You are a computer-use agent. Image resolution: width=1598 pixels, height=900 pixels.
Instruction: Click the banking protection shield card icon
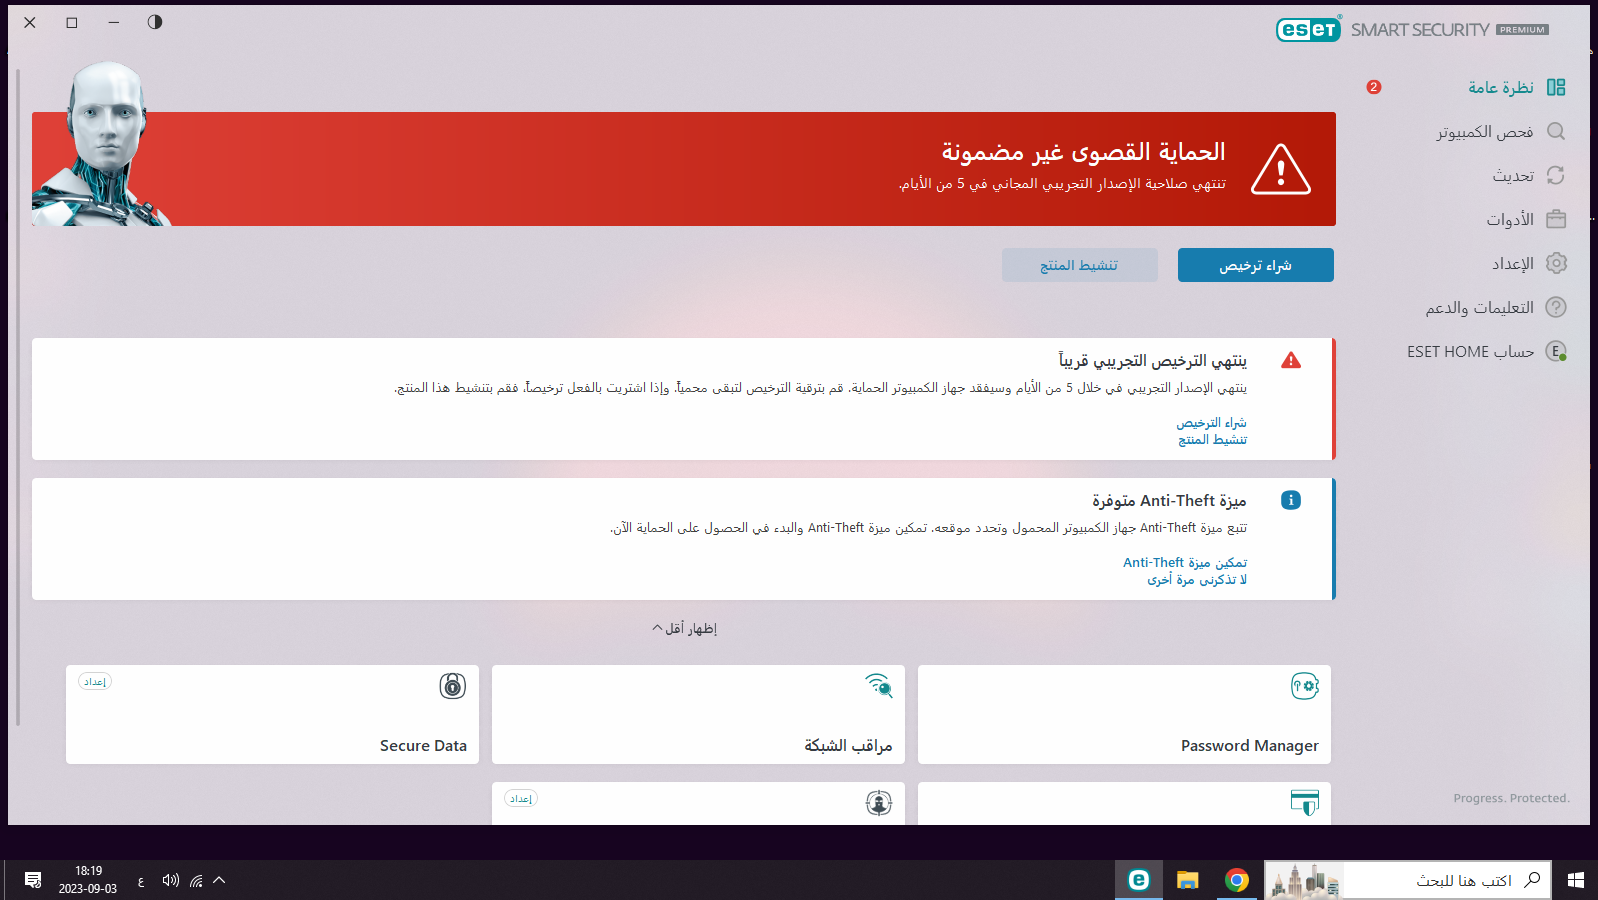coord(1305,802)
